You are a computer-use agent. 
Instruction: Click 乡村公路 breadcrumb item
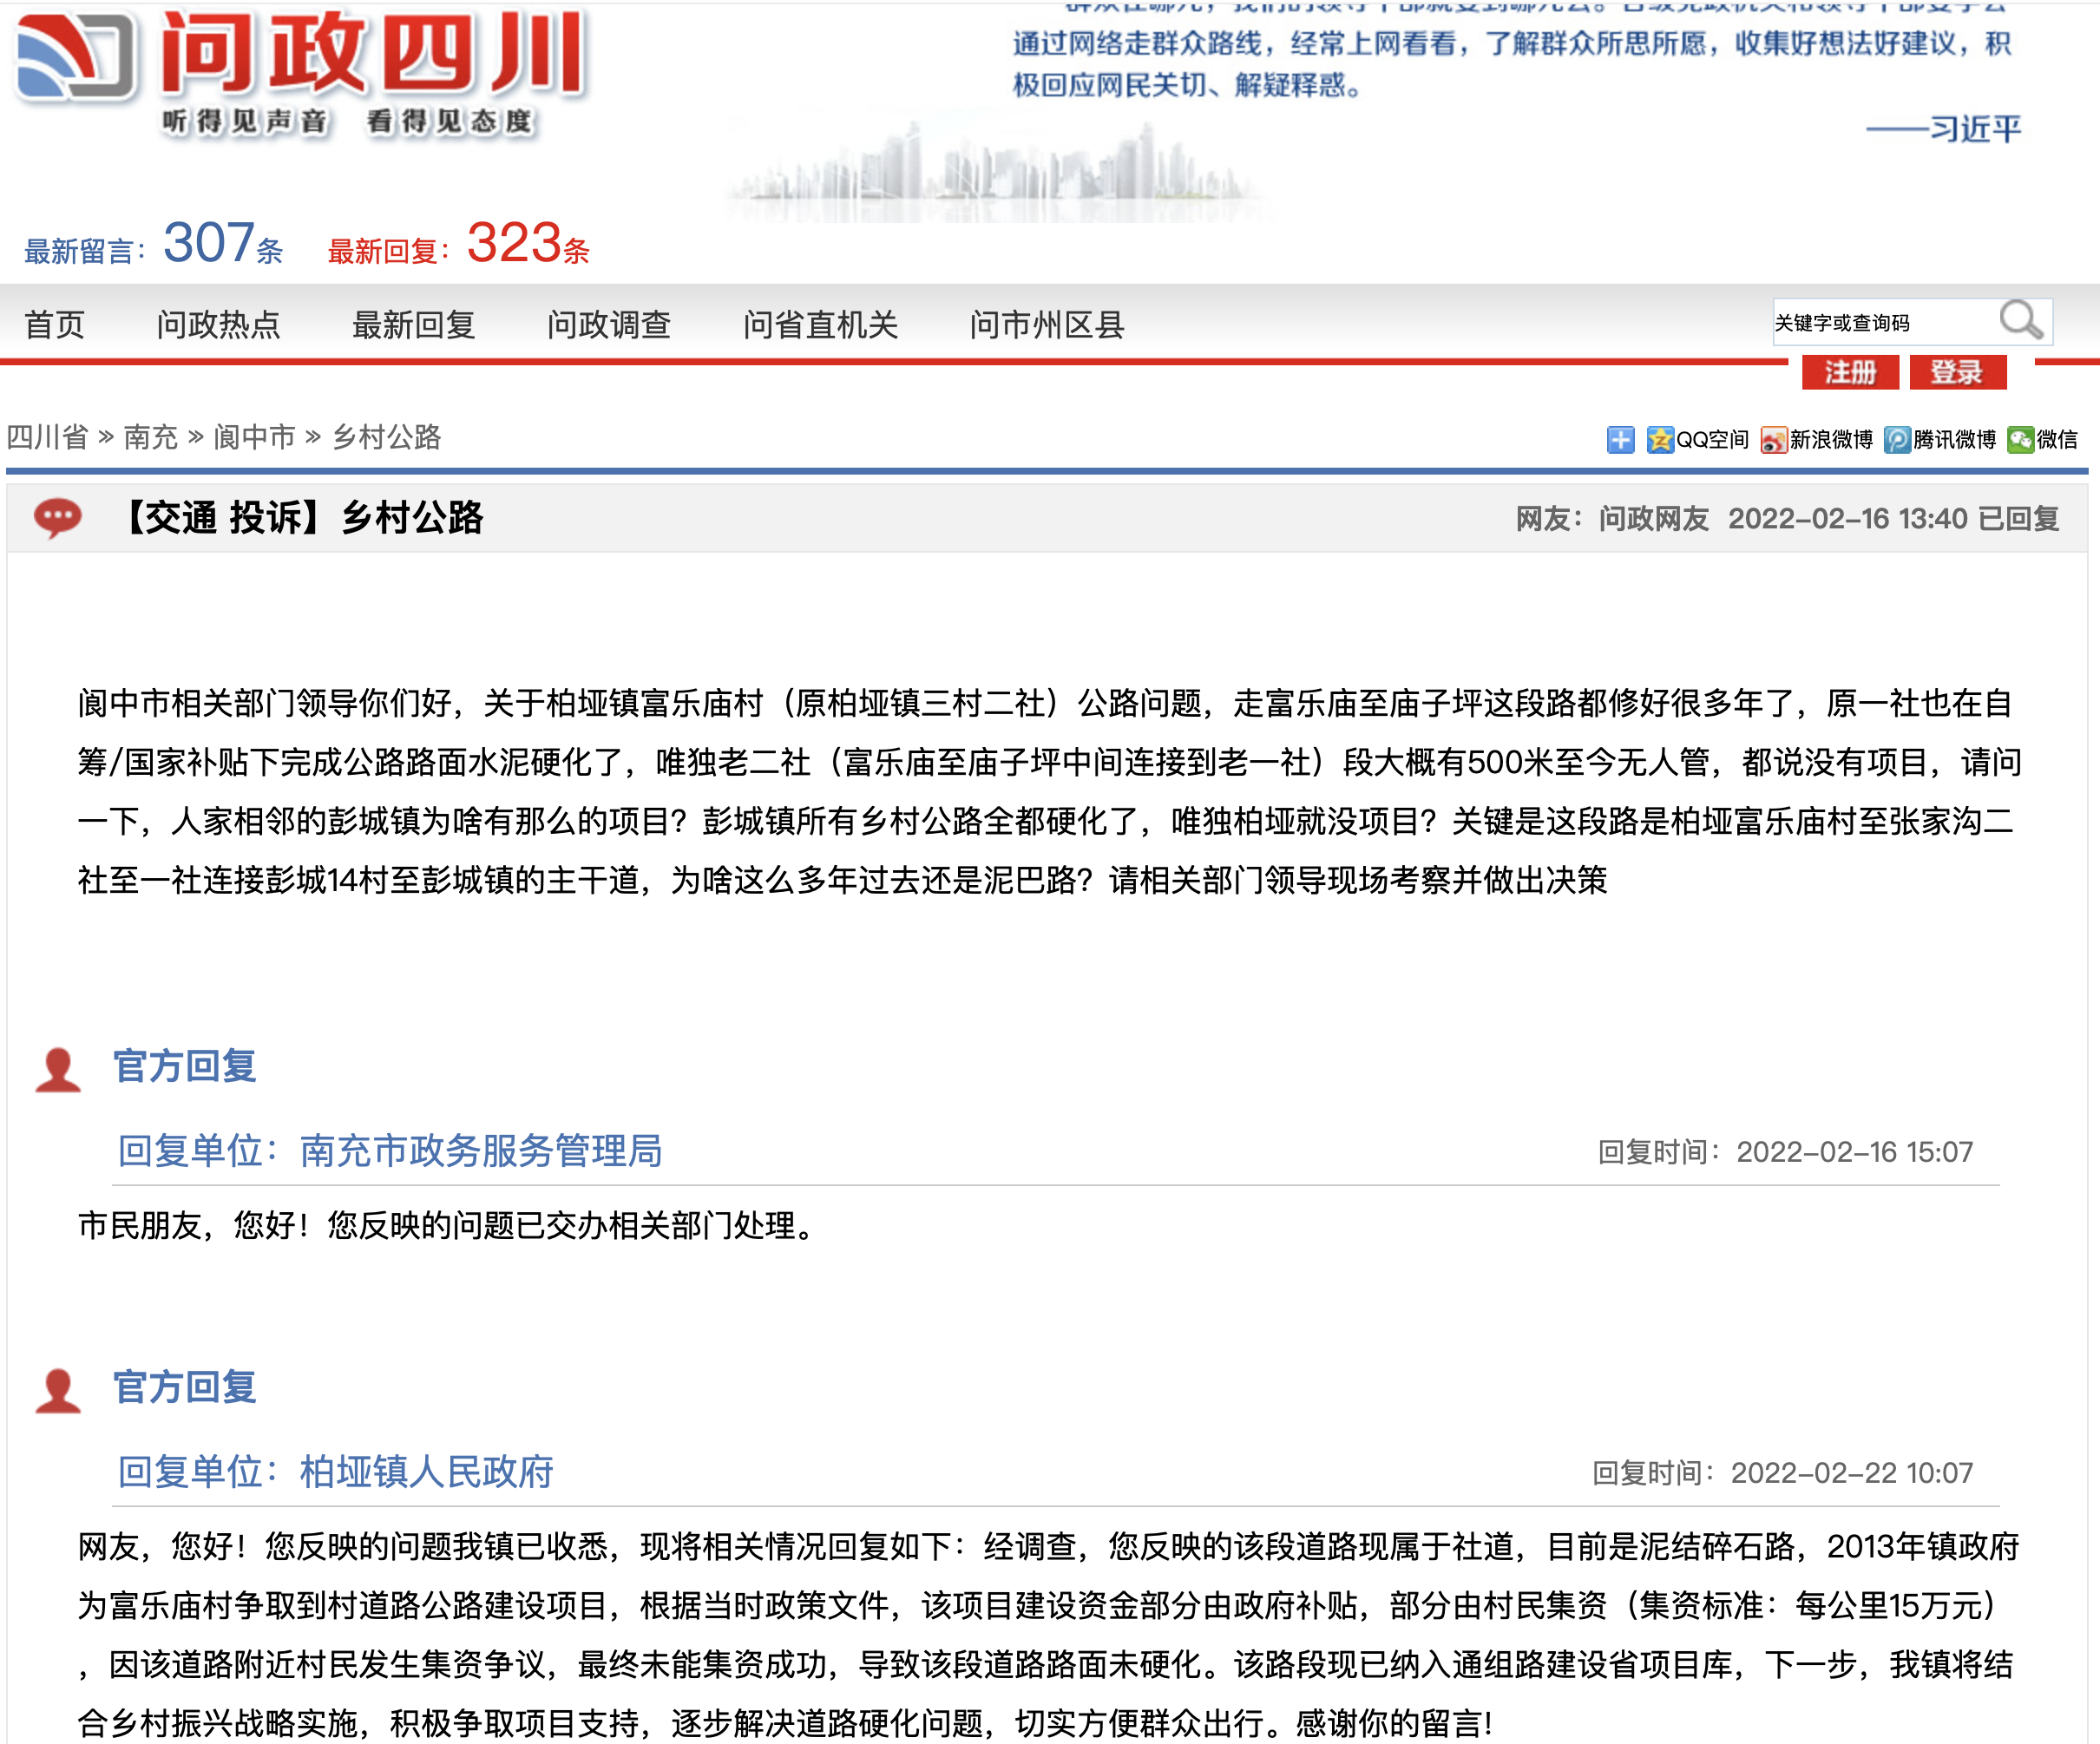tap(386, 437)
